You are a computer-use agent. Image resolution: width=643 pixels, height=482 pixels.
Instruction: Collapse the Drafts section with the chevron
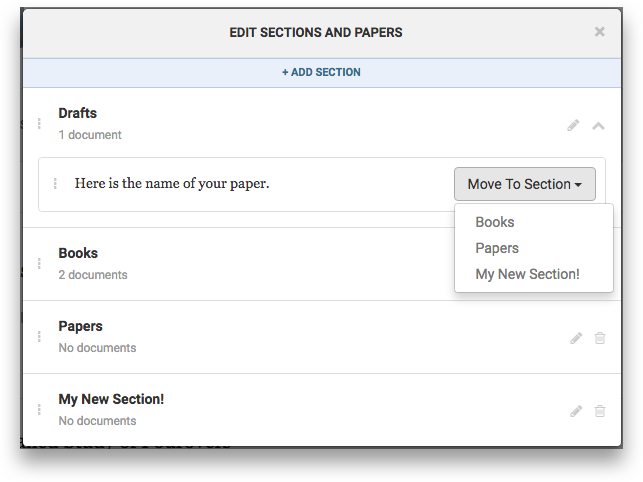coord(598,126)
